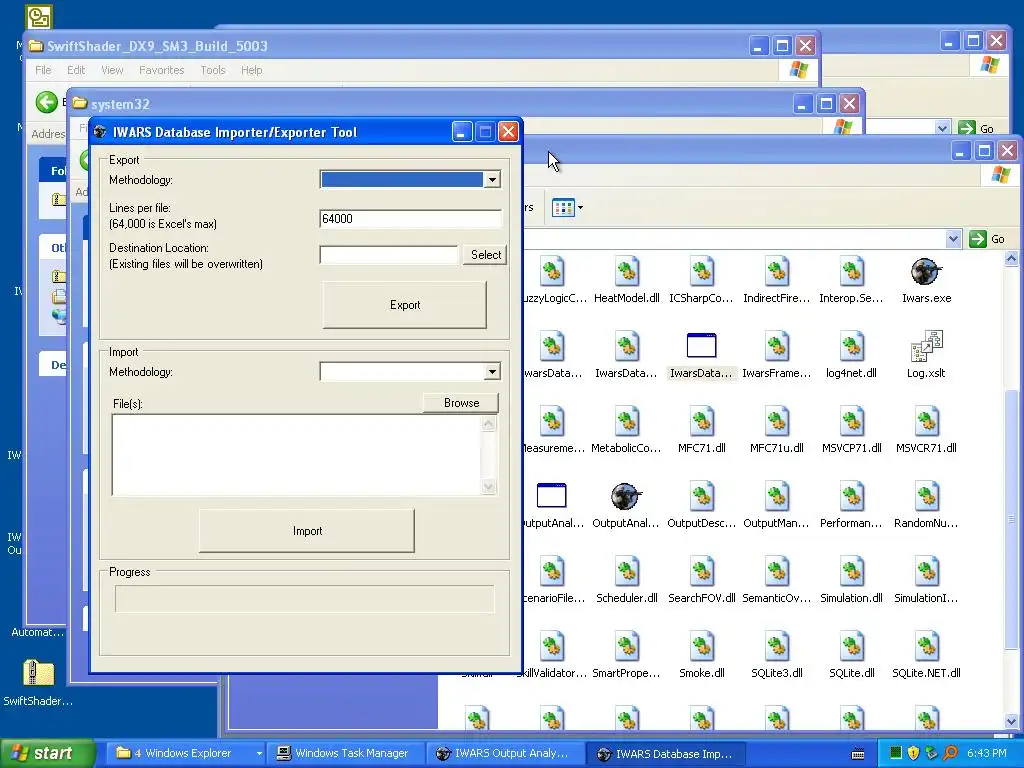Select the RandomNu... dll icon
Image resolution: width=1024 pixels, height=768 pixels.
[x=926, y=497]
